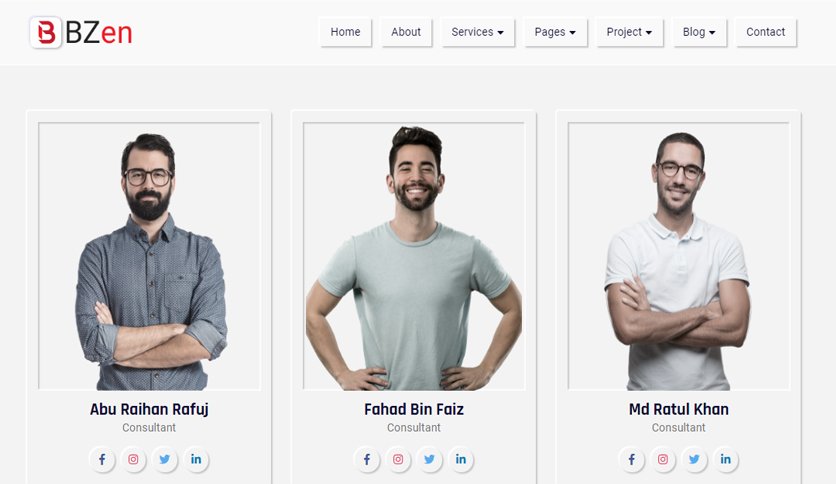This screenshot has height=484, width=836.
Task: Select Md Ratul Khan's portrait photo
Action: 678,256
